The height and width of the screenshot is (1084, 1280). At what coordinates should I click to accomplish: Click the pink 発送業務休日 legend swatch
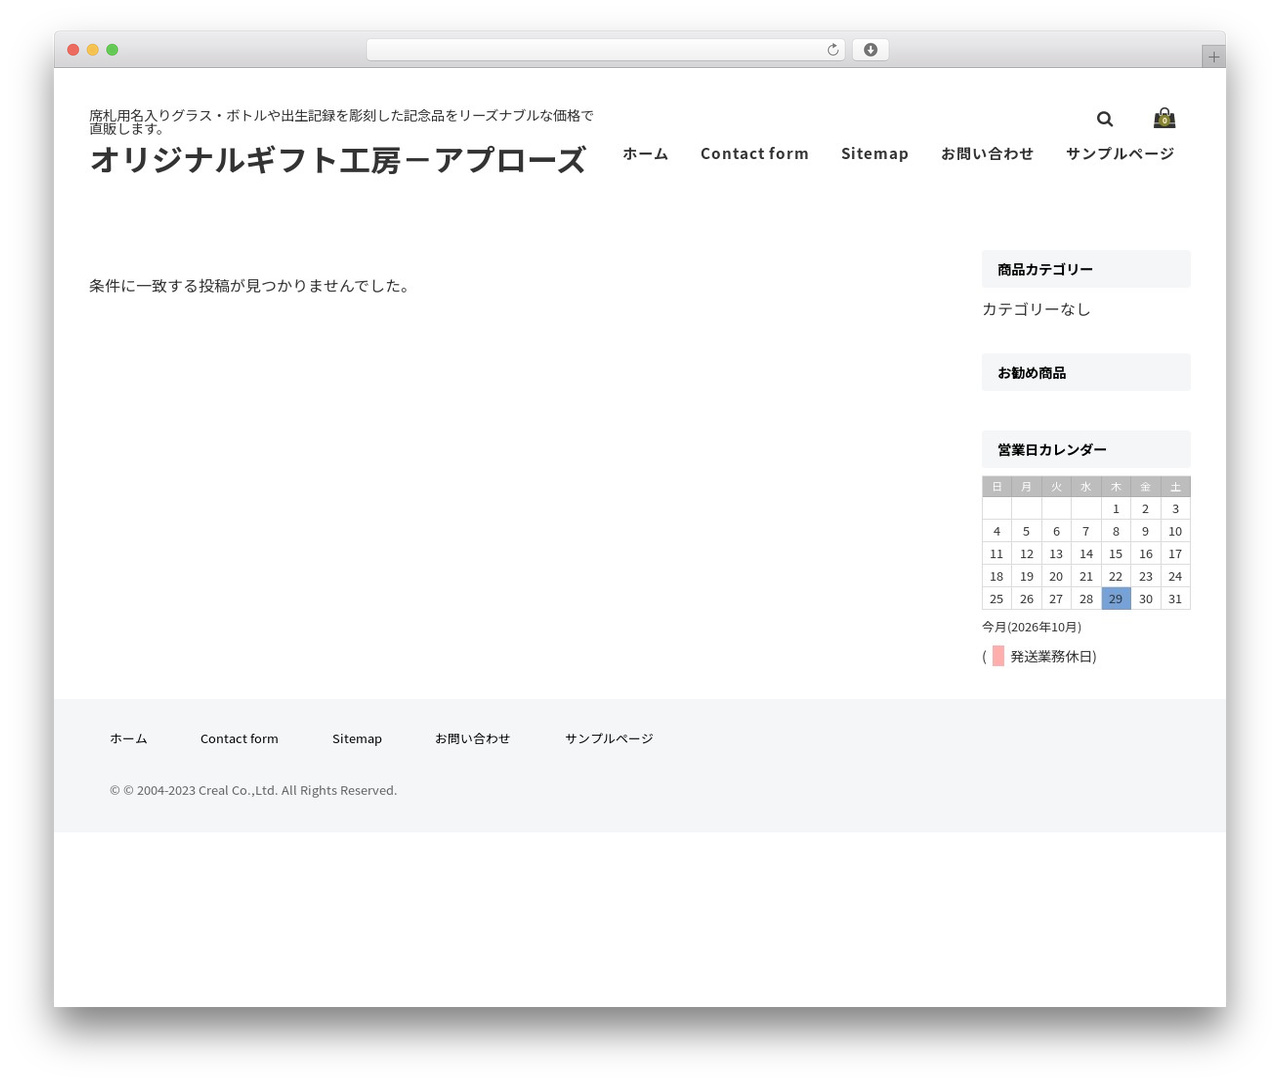(998, 656)
